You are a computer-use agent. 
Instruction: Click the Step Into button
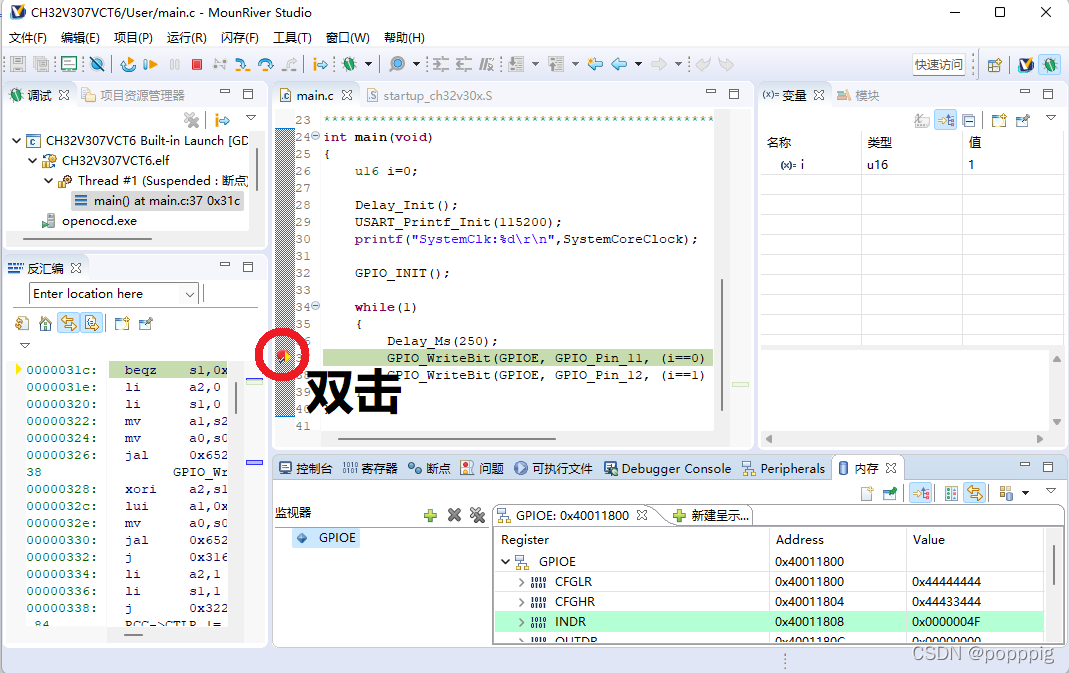[242, 64]
